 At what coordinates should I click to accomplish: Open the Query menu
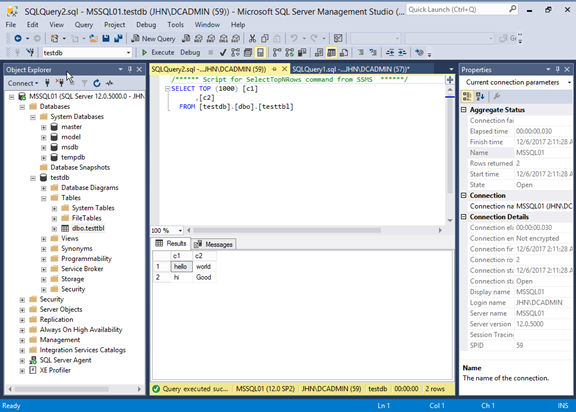[84, 25]
